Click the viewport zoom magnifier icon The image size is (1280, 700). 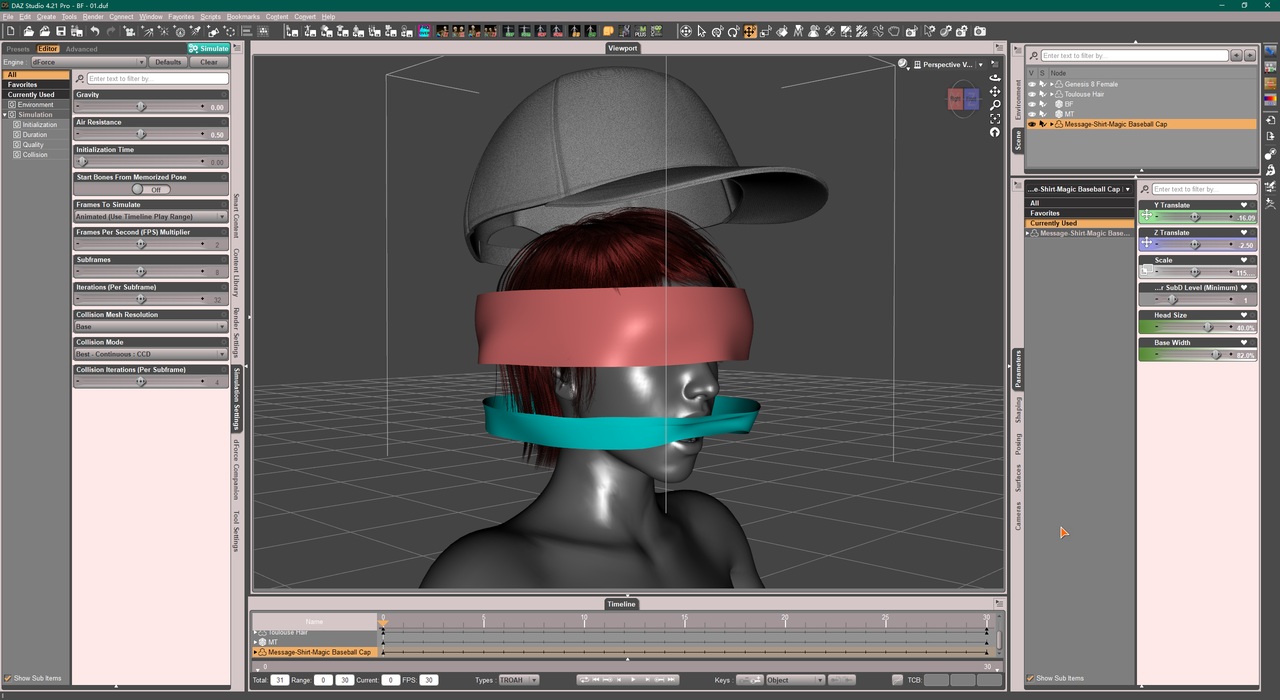point(995,105)
